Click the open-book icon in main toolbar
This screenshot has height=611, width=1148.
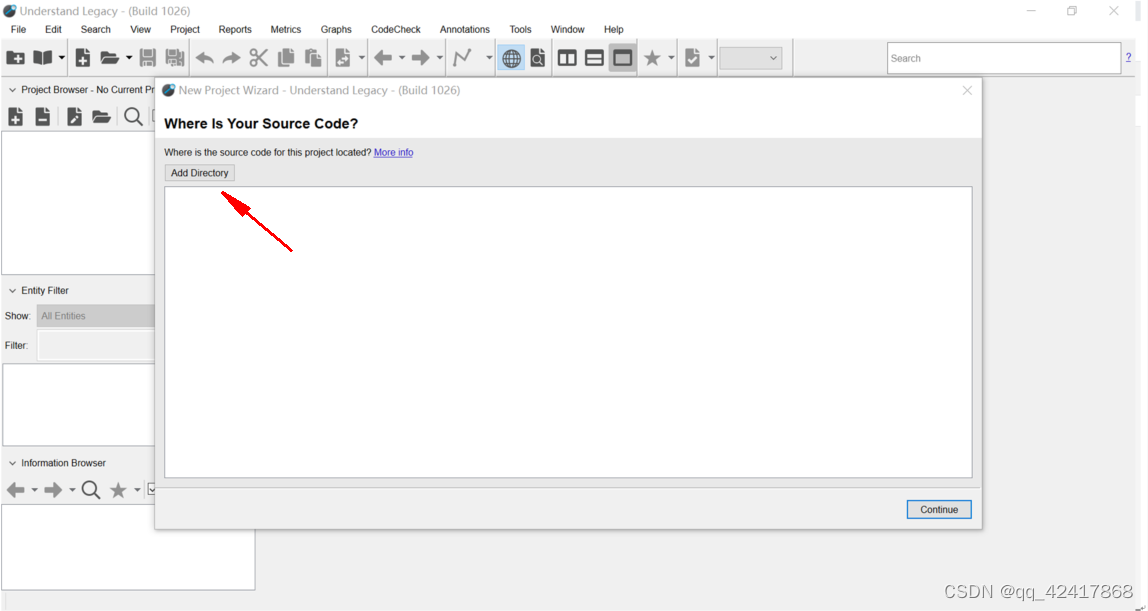43,58
